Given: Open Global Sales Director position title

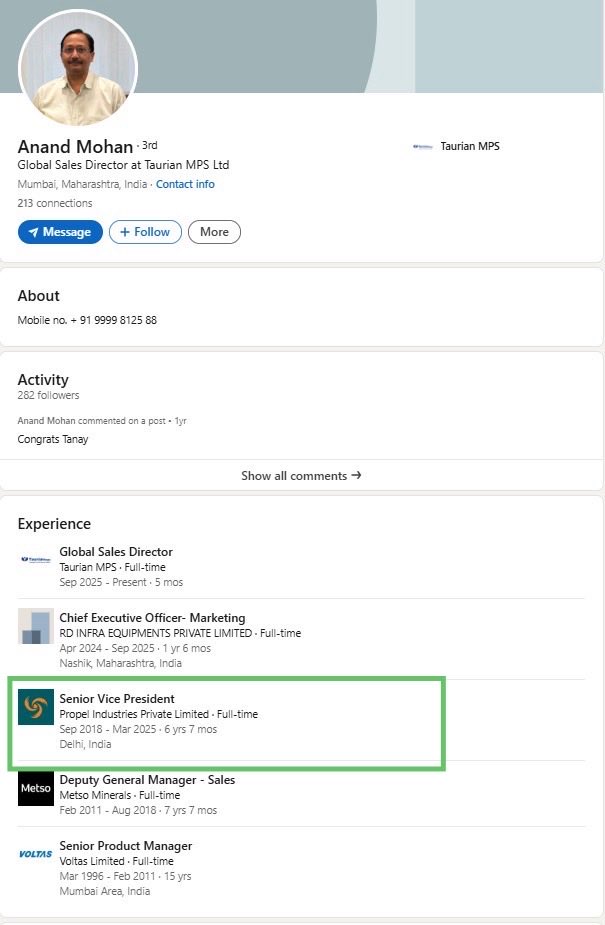Looking at the screenshot, I should [116, 552].
